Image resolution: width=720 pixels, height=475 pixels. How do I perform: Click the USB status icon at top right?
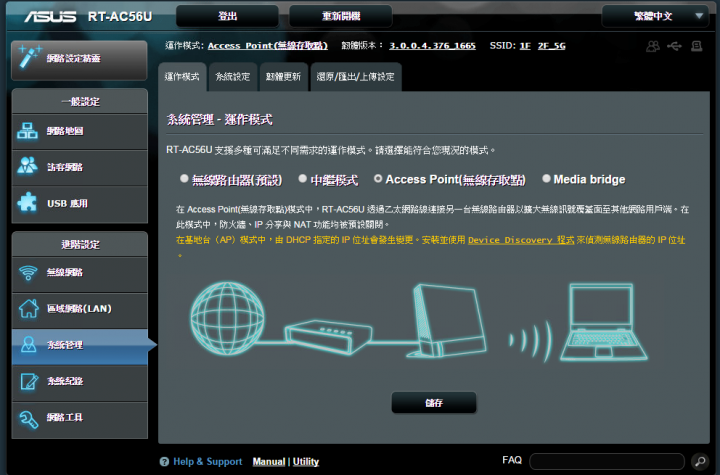tap(675, 46)
